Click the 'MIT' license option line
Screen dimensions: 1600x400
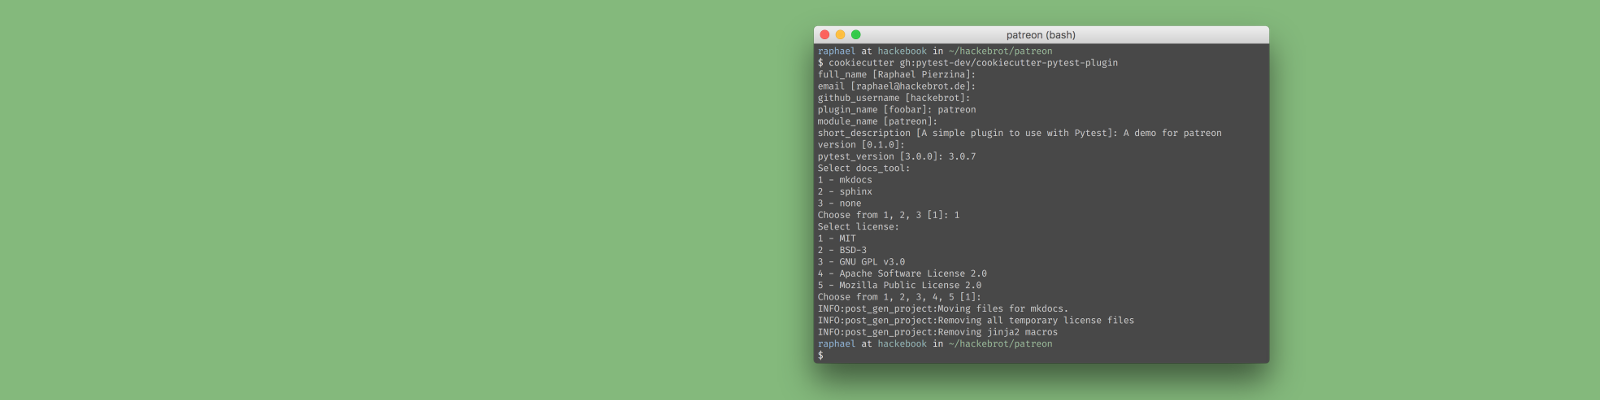tap(837, 239)
